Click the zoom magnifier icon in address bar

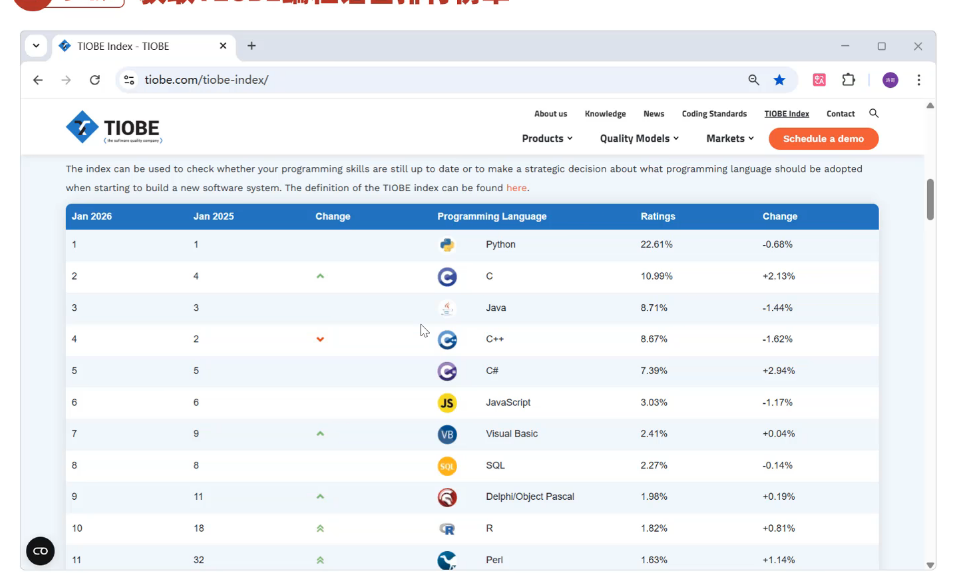(753, 80)
